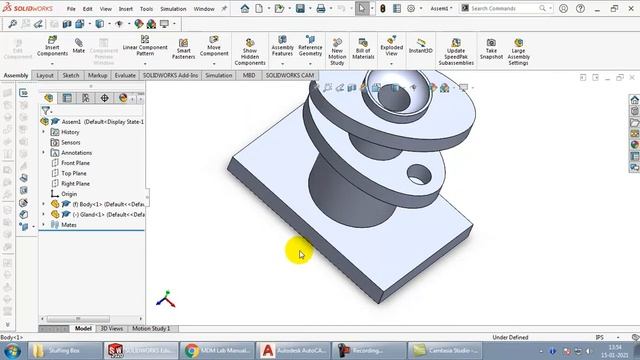640x360 pixels.
Task: Click the Windows Start button
Action: click(12, 351)
